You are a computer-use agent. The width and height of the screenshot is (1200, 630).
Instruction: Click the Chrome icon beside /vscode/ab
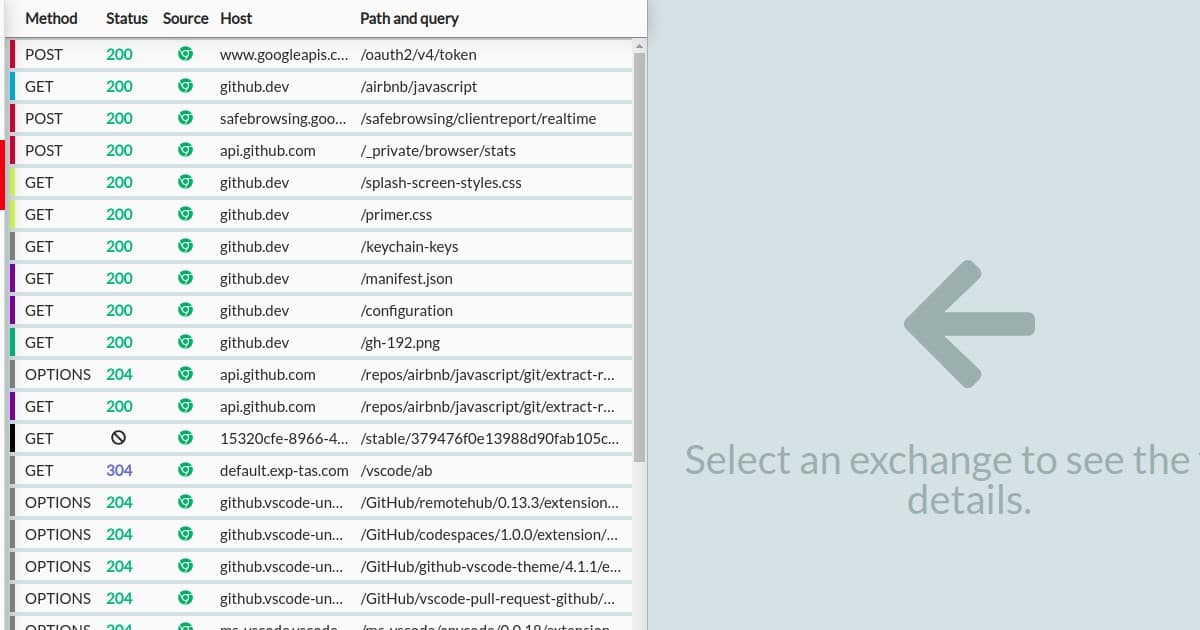coord(185,470)
